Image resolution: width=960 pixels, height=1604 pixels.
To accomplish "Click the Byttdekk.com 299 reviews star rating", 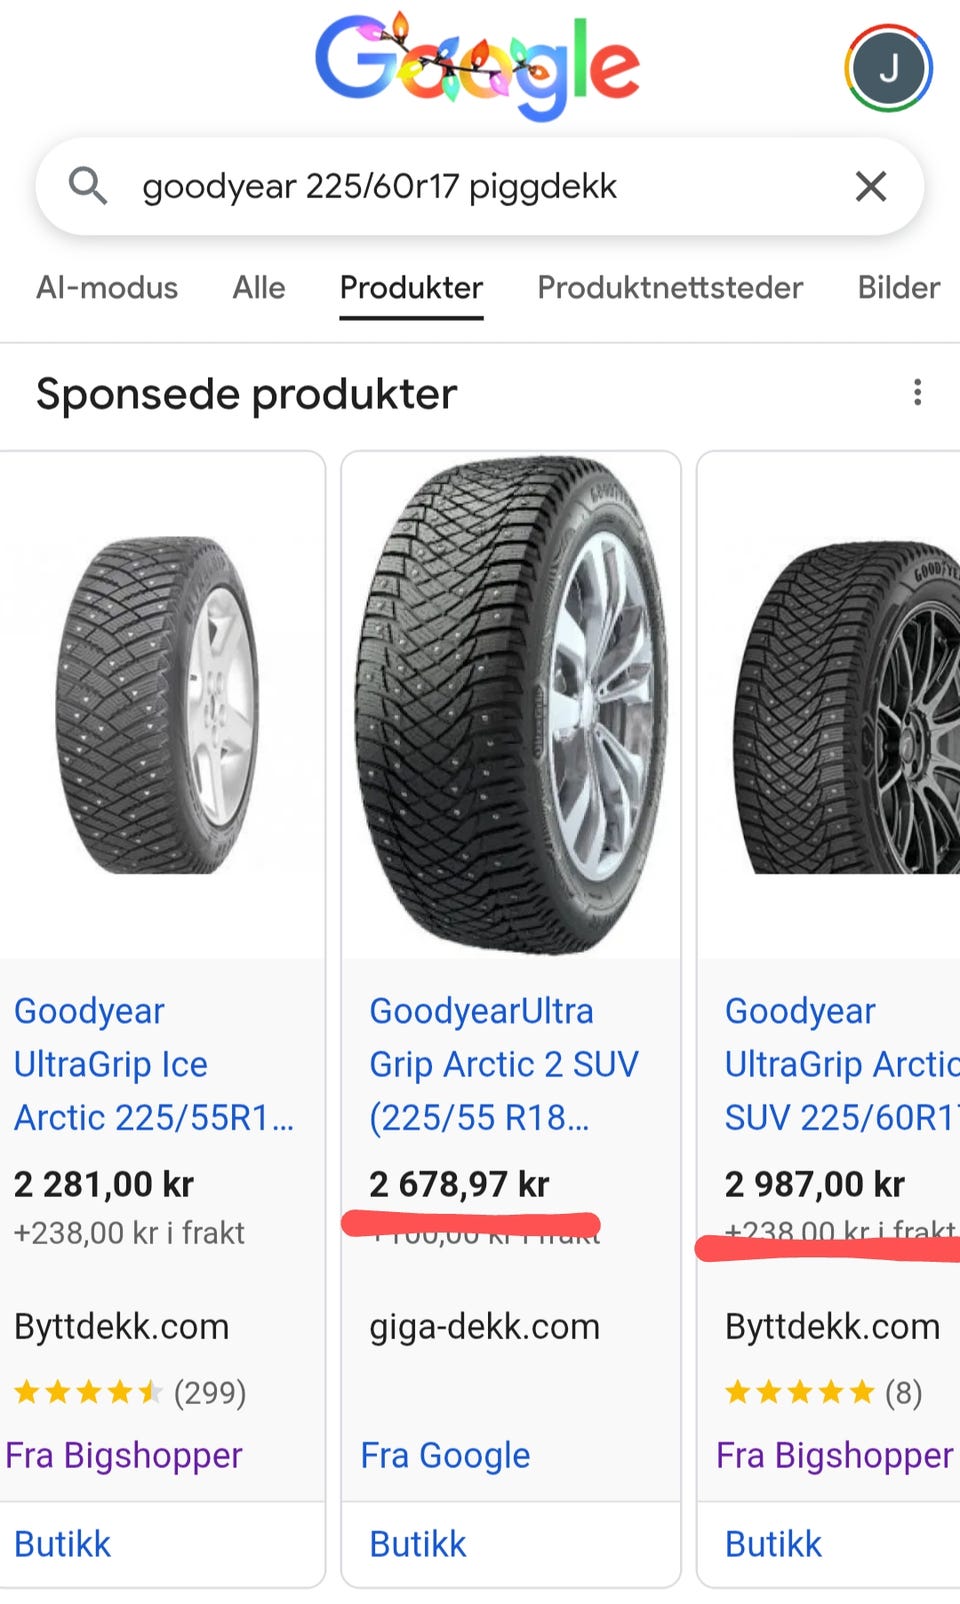I will pos(130,1392).
